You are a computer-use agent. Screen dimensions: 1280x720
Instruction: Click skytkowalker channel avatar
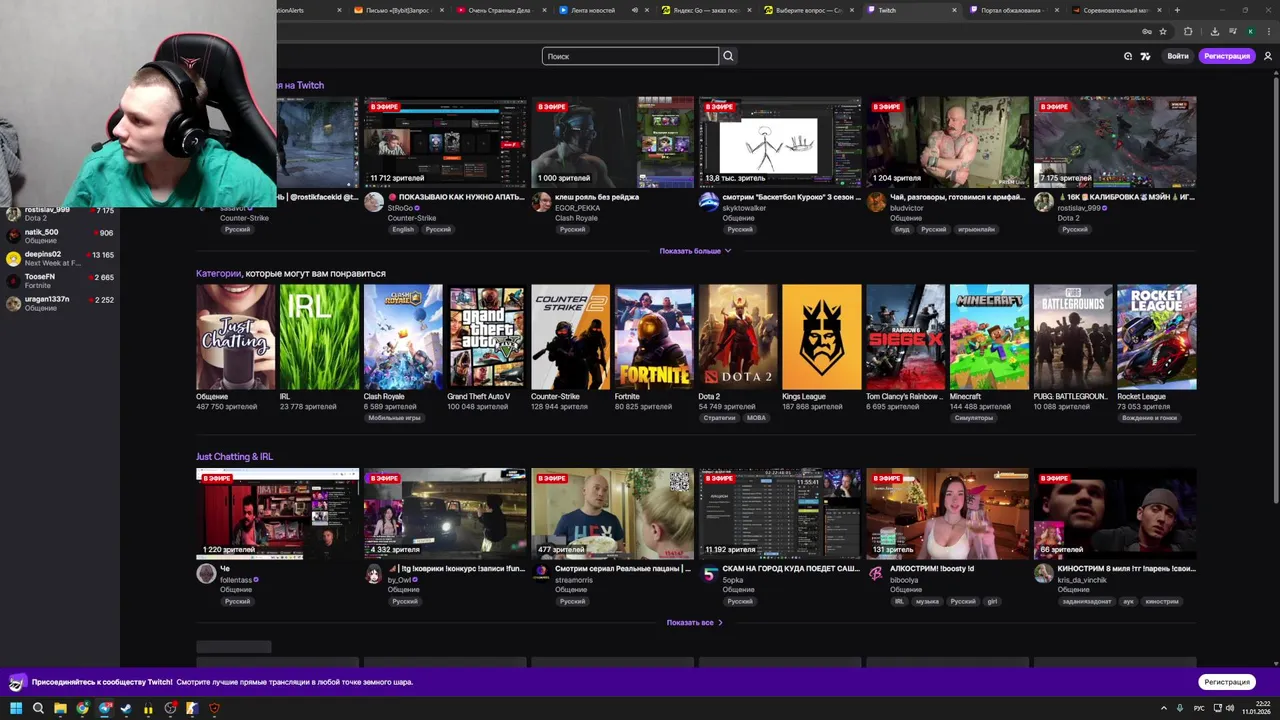(x=709, y=202)
